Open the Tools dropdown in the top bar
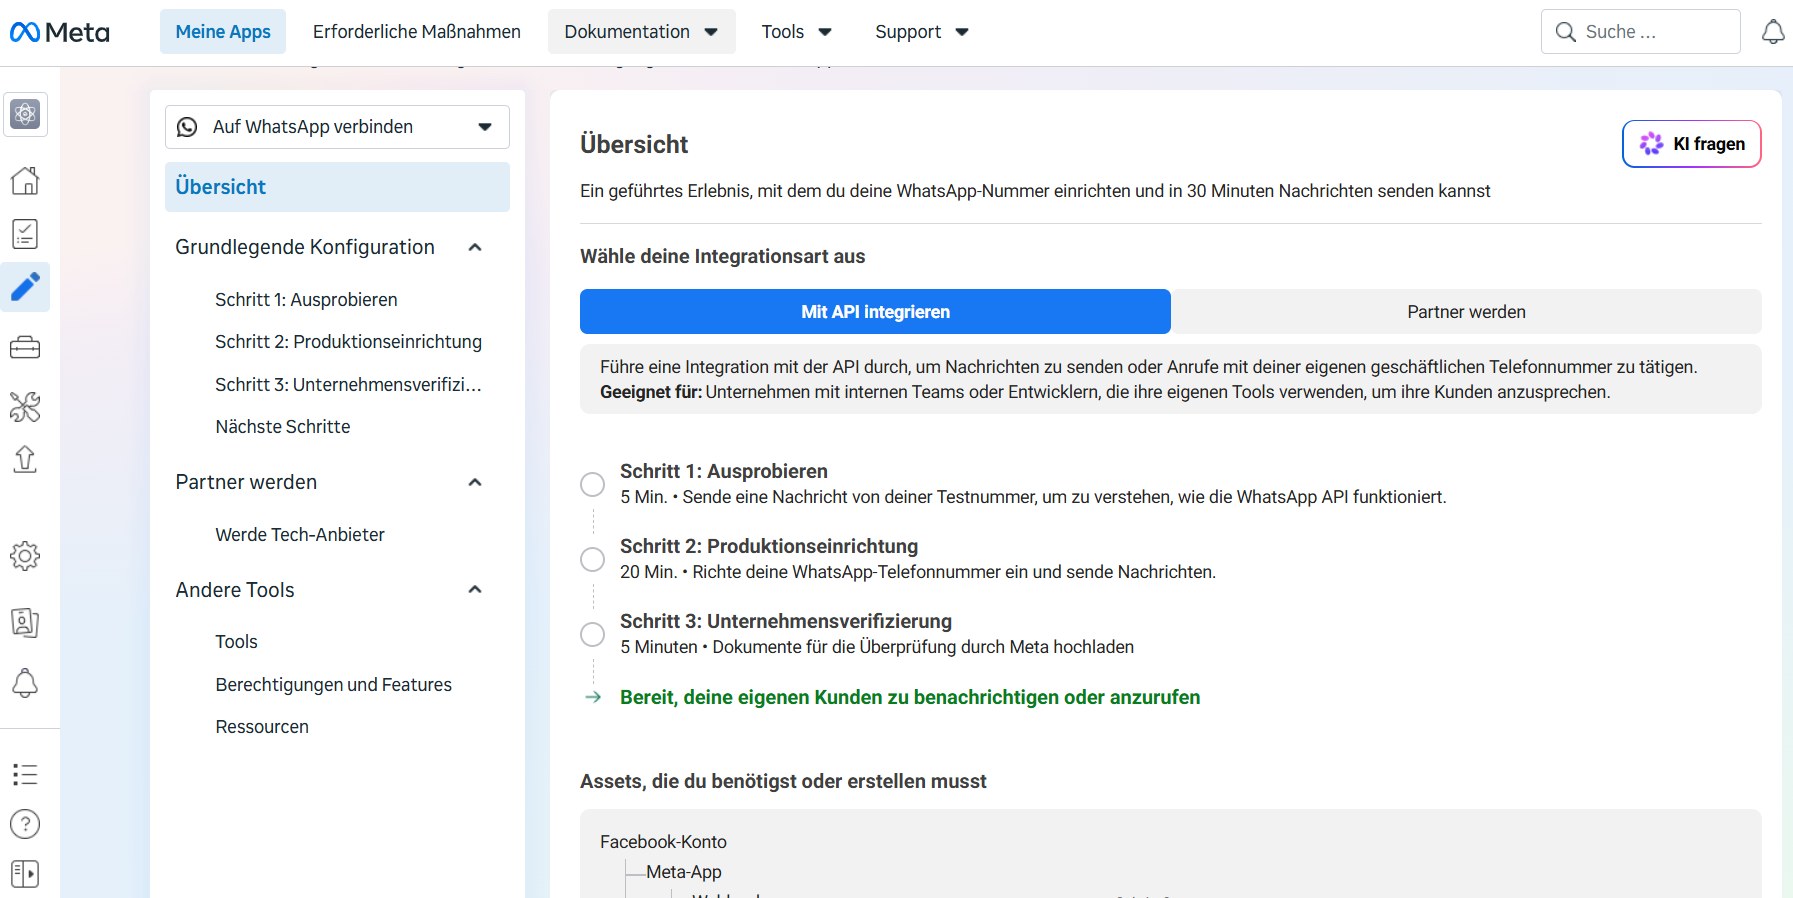The image size is (1793, 898). tap(796, 32)
